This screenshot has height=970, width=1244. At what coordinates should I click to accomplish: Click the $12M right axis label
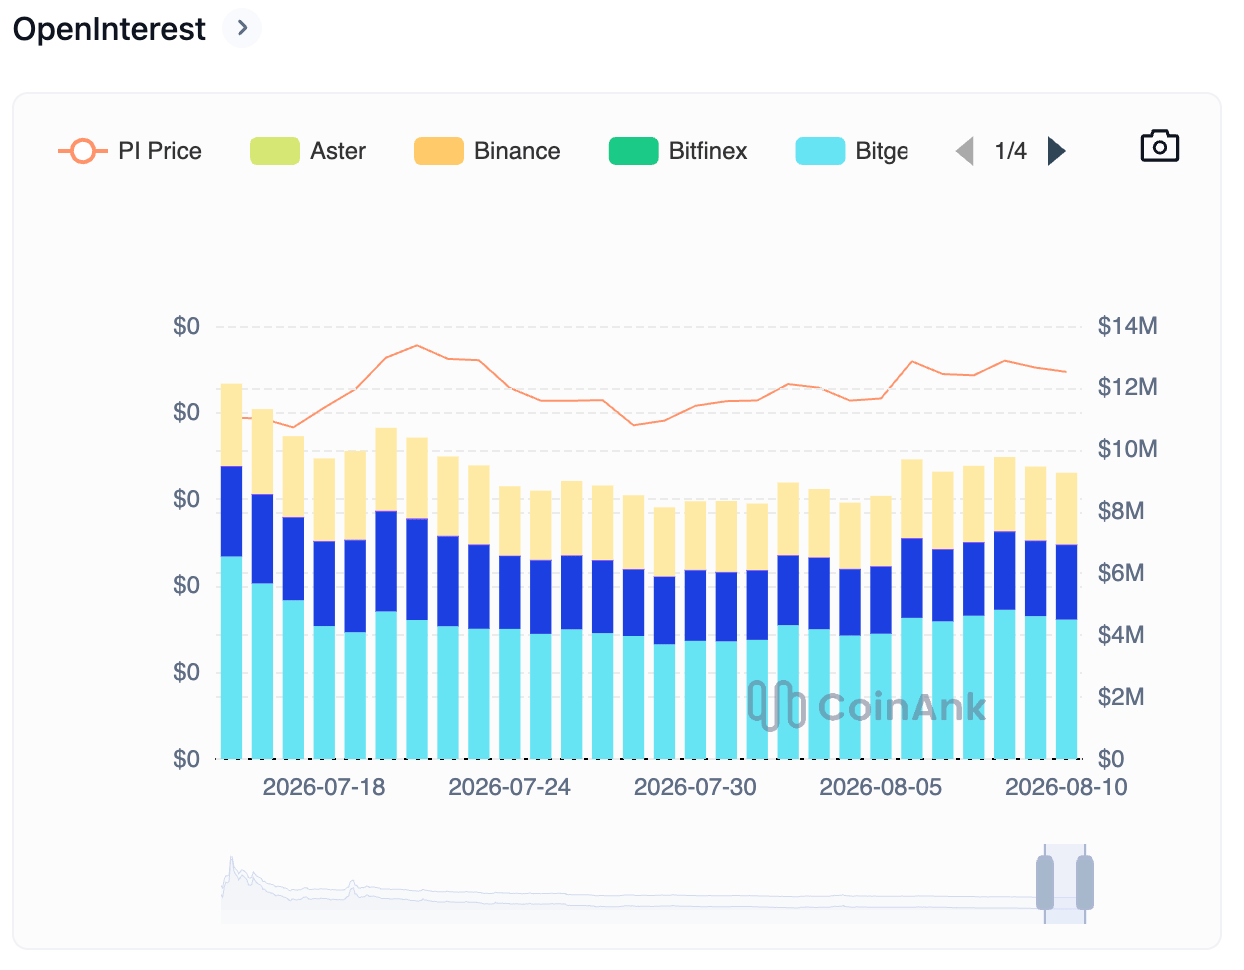point(1128,387)
